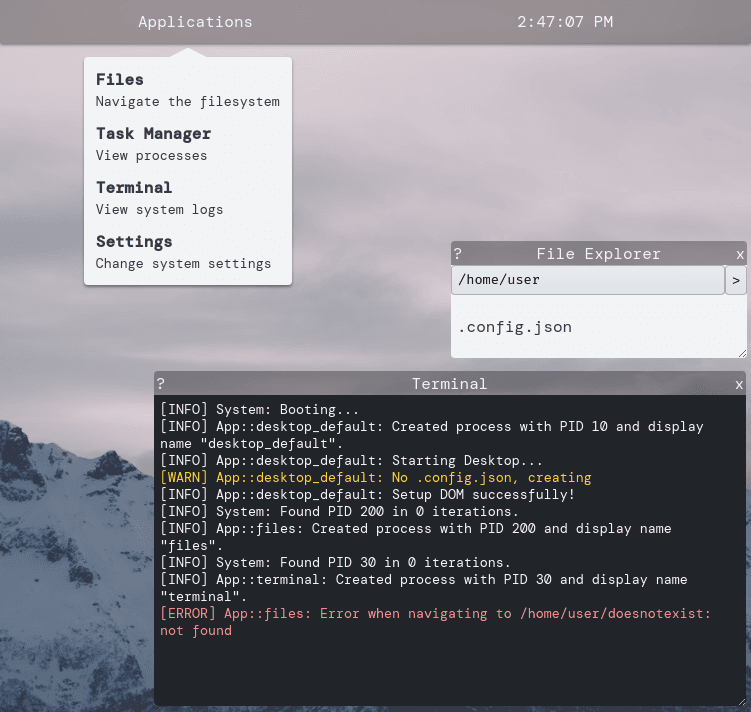
Task: Select the .config.json file
Action: point(515,327)
